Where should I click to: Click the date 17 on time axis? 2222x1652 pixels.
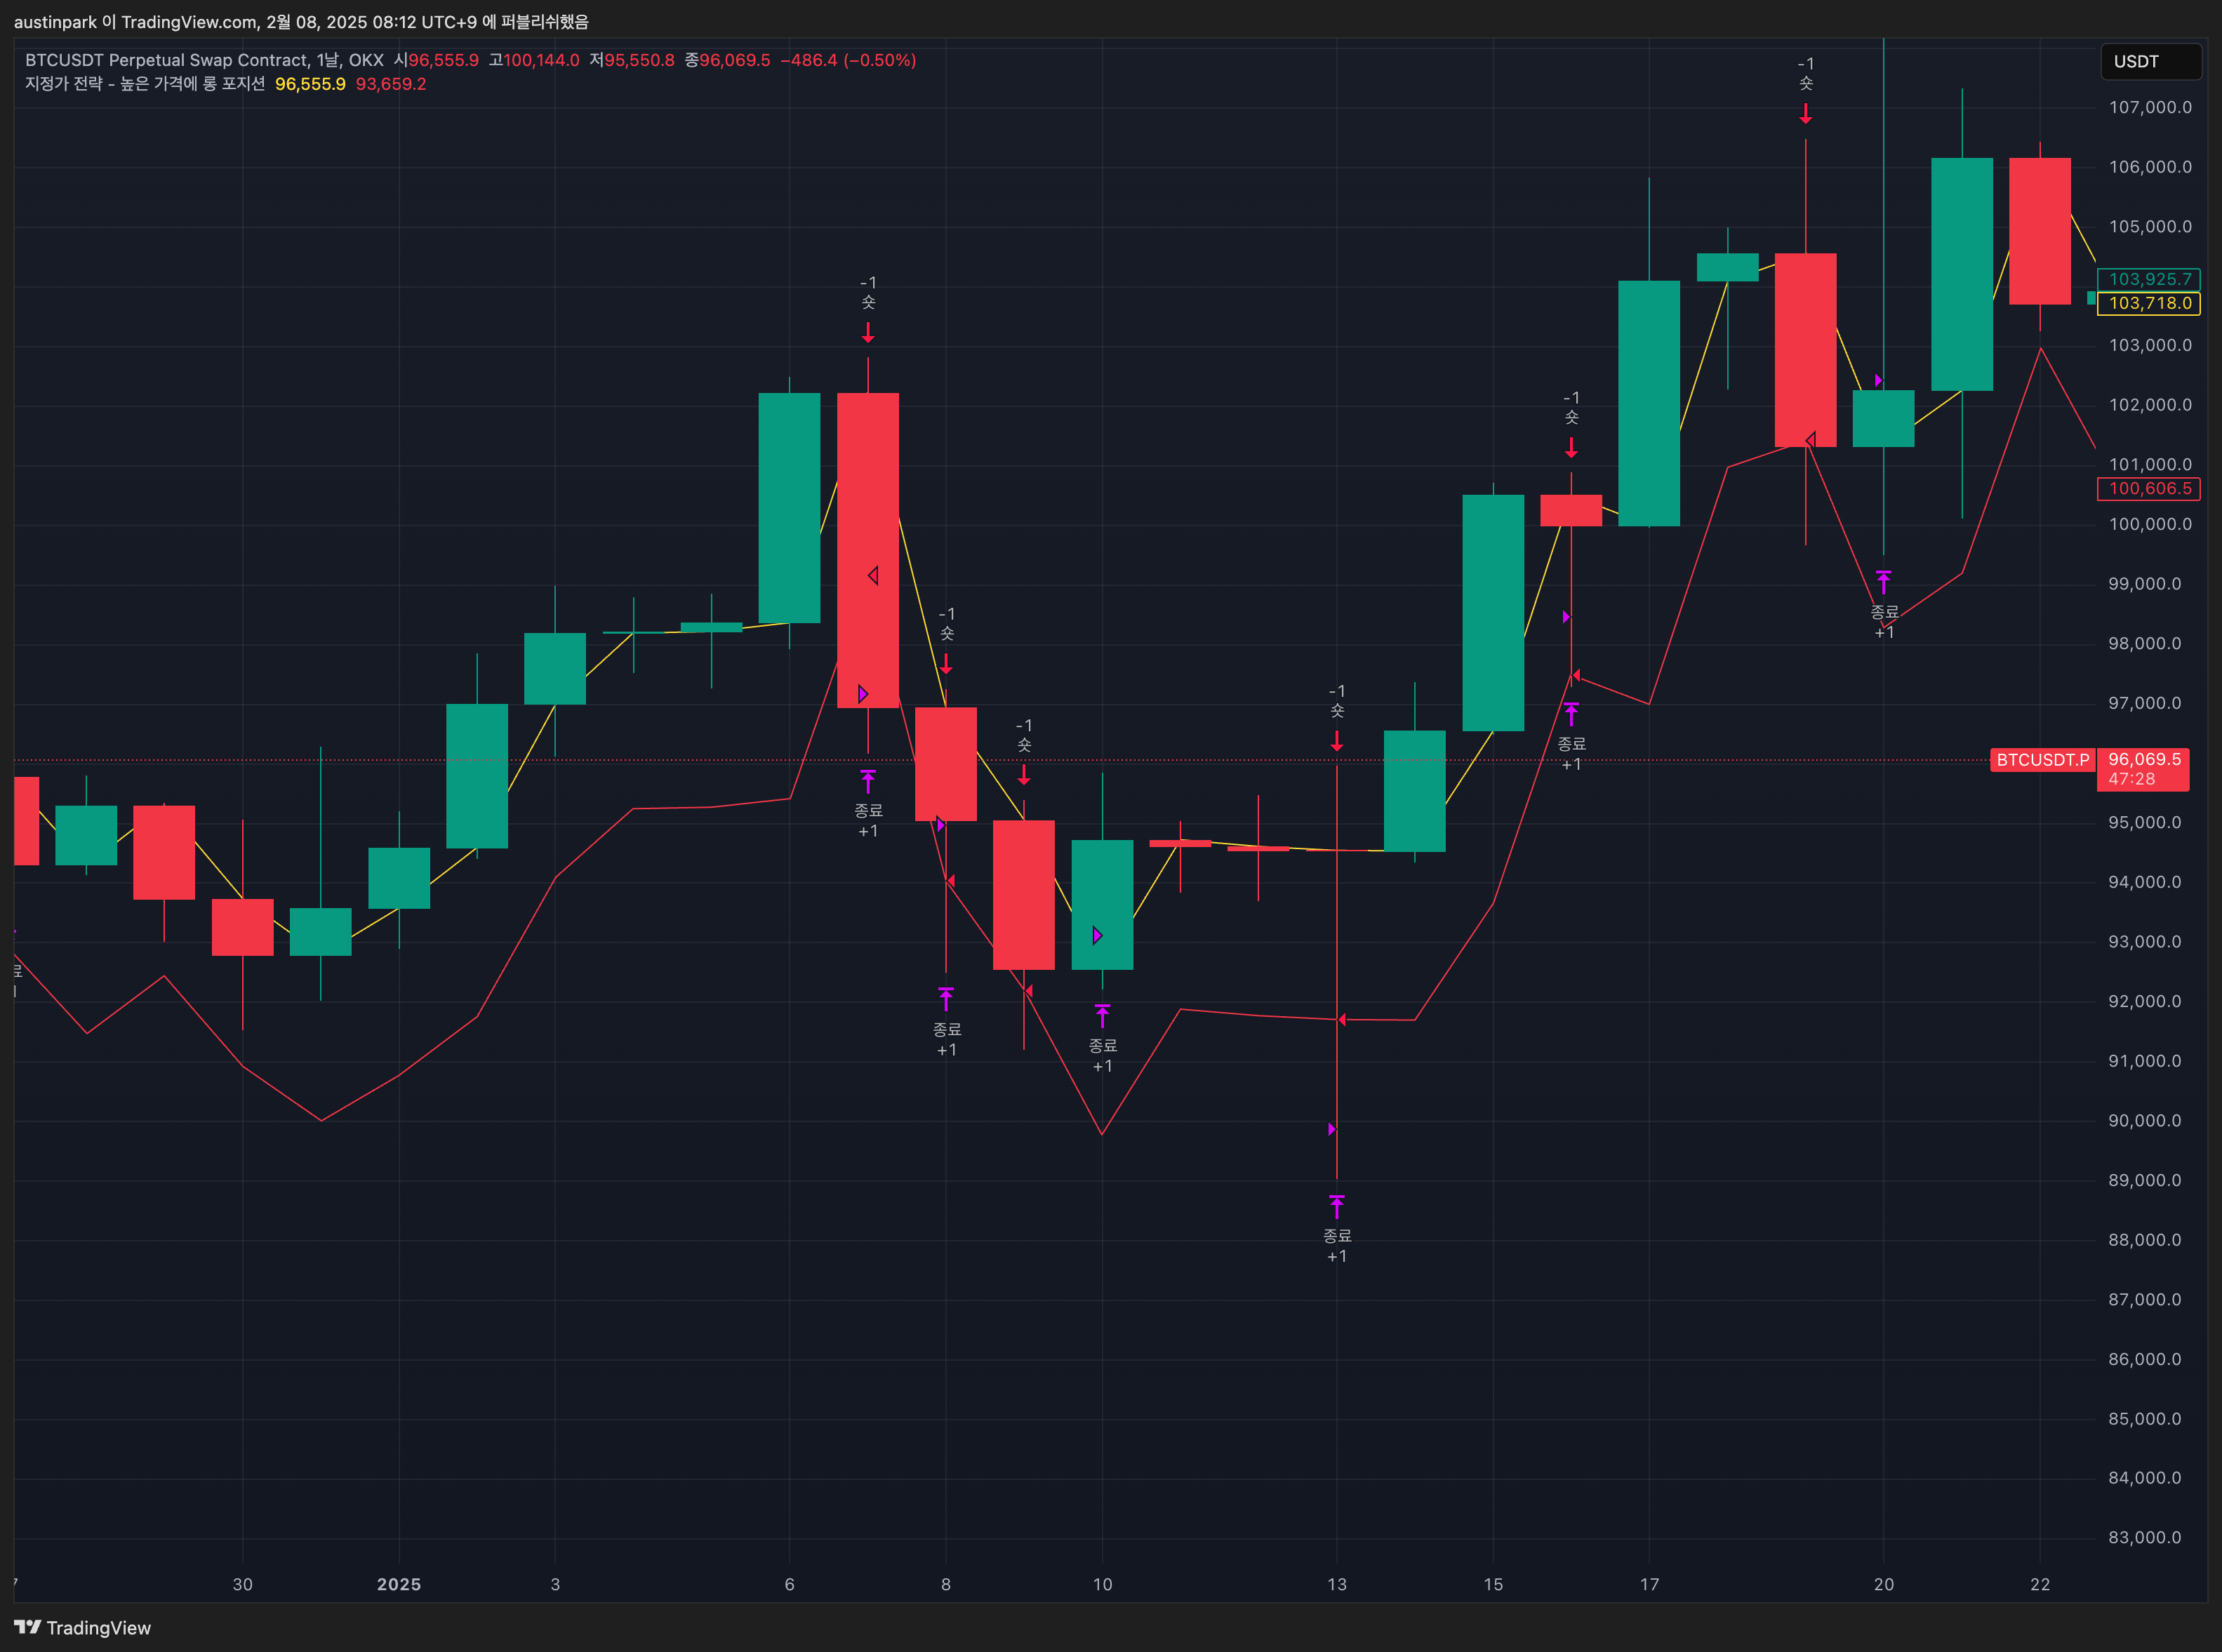click(1649, 1584)
